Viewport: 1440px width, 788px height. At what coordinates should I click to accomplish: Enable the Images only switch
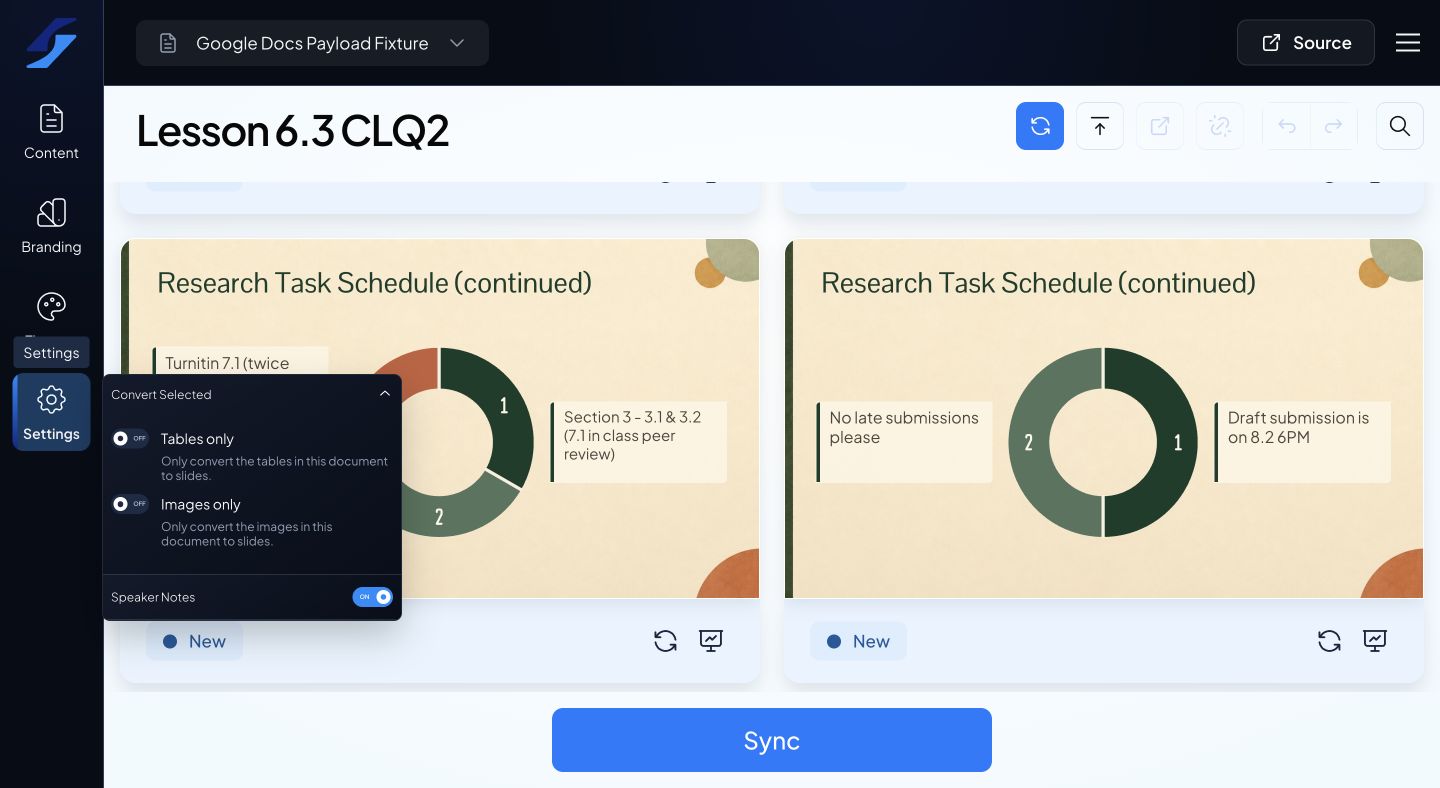(130, 504)
